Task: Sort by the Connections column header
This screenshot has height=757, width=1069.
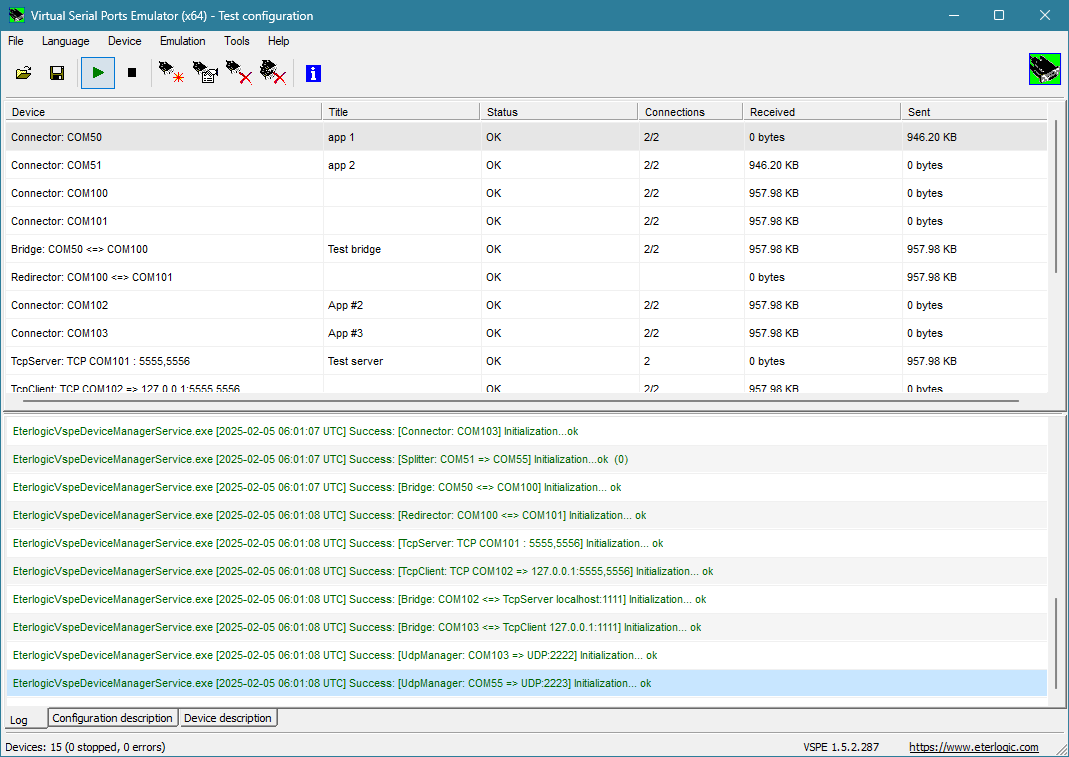Action: [690, 112]
